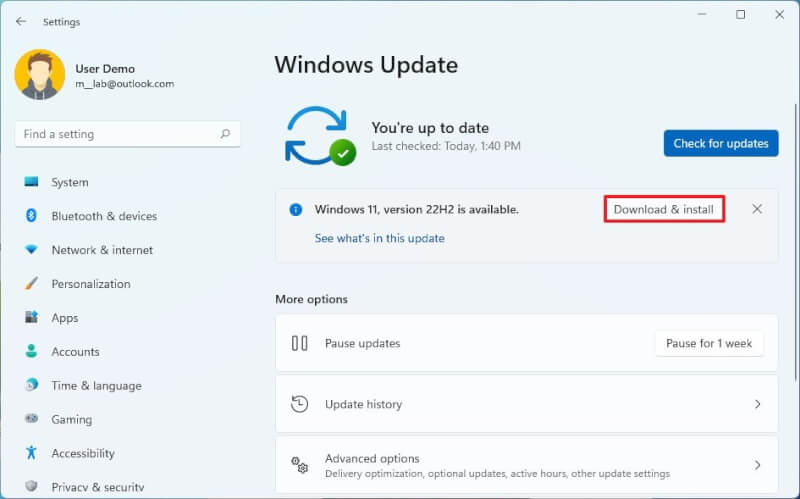This screenshot has width=800, height=499.
Task: Click the Update history clock icon
Action: (299, 404)
